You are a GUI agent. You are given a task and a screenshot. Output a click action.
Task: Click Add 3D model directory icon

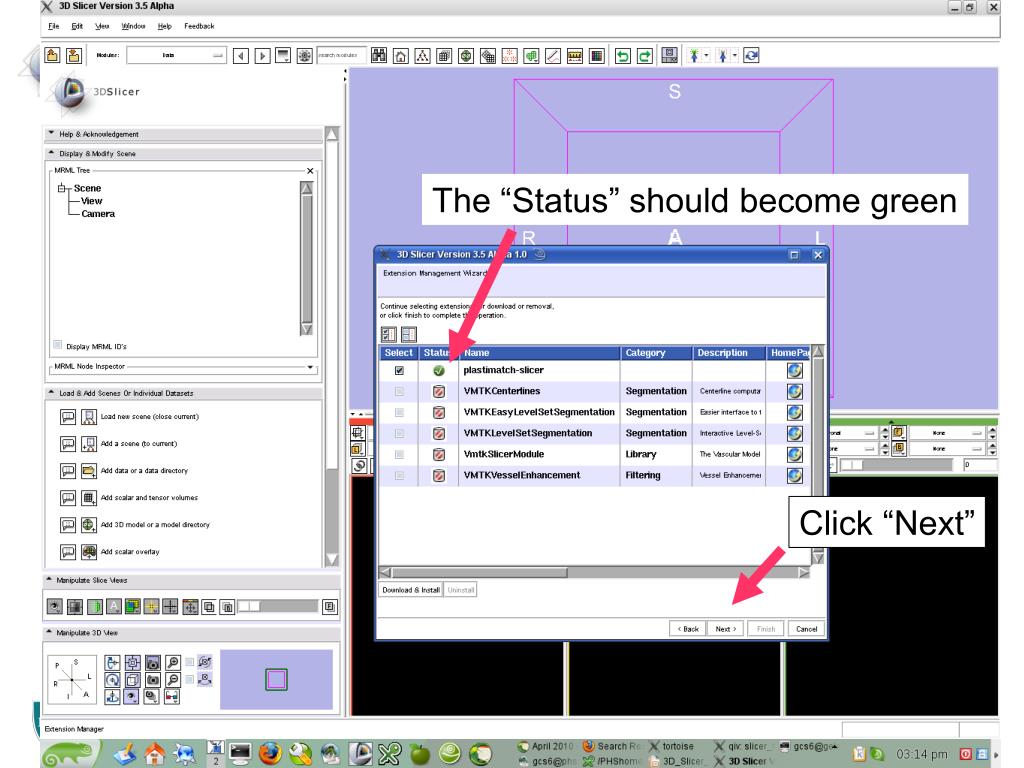click(89, 524)
